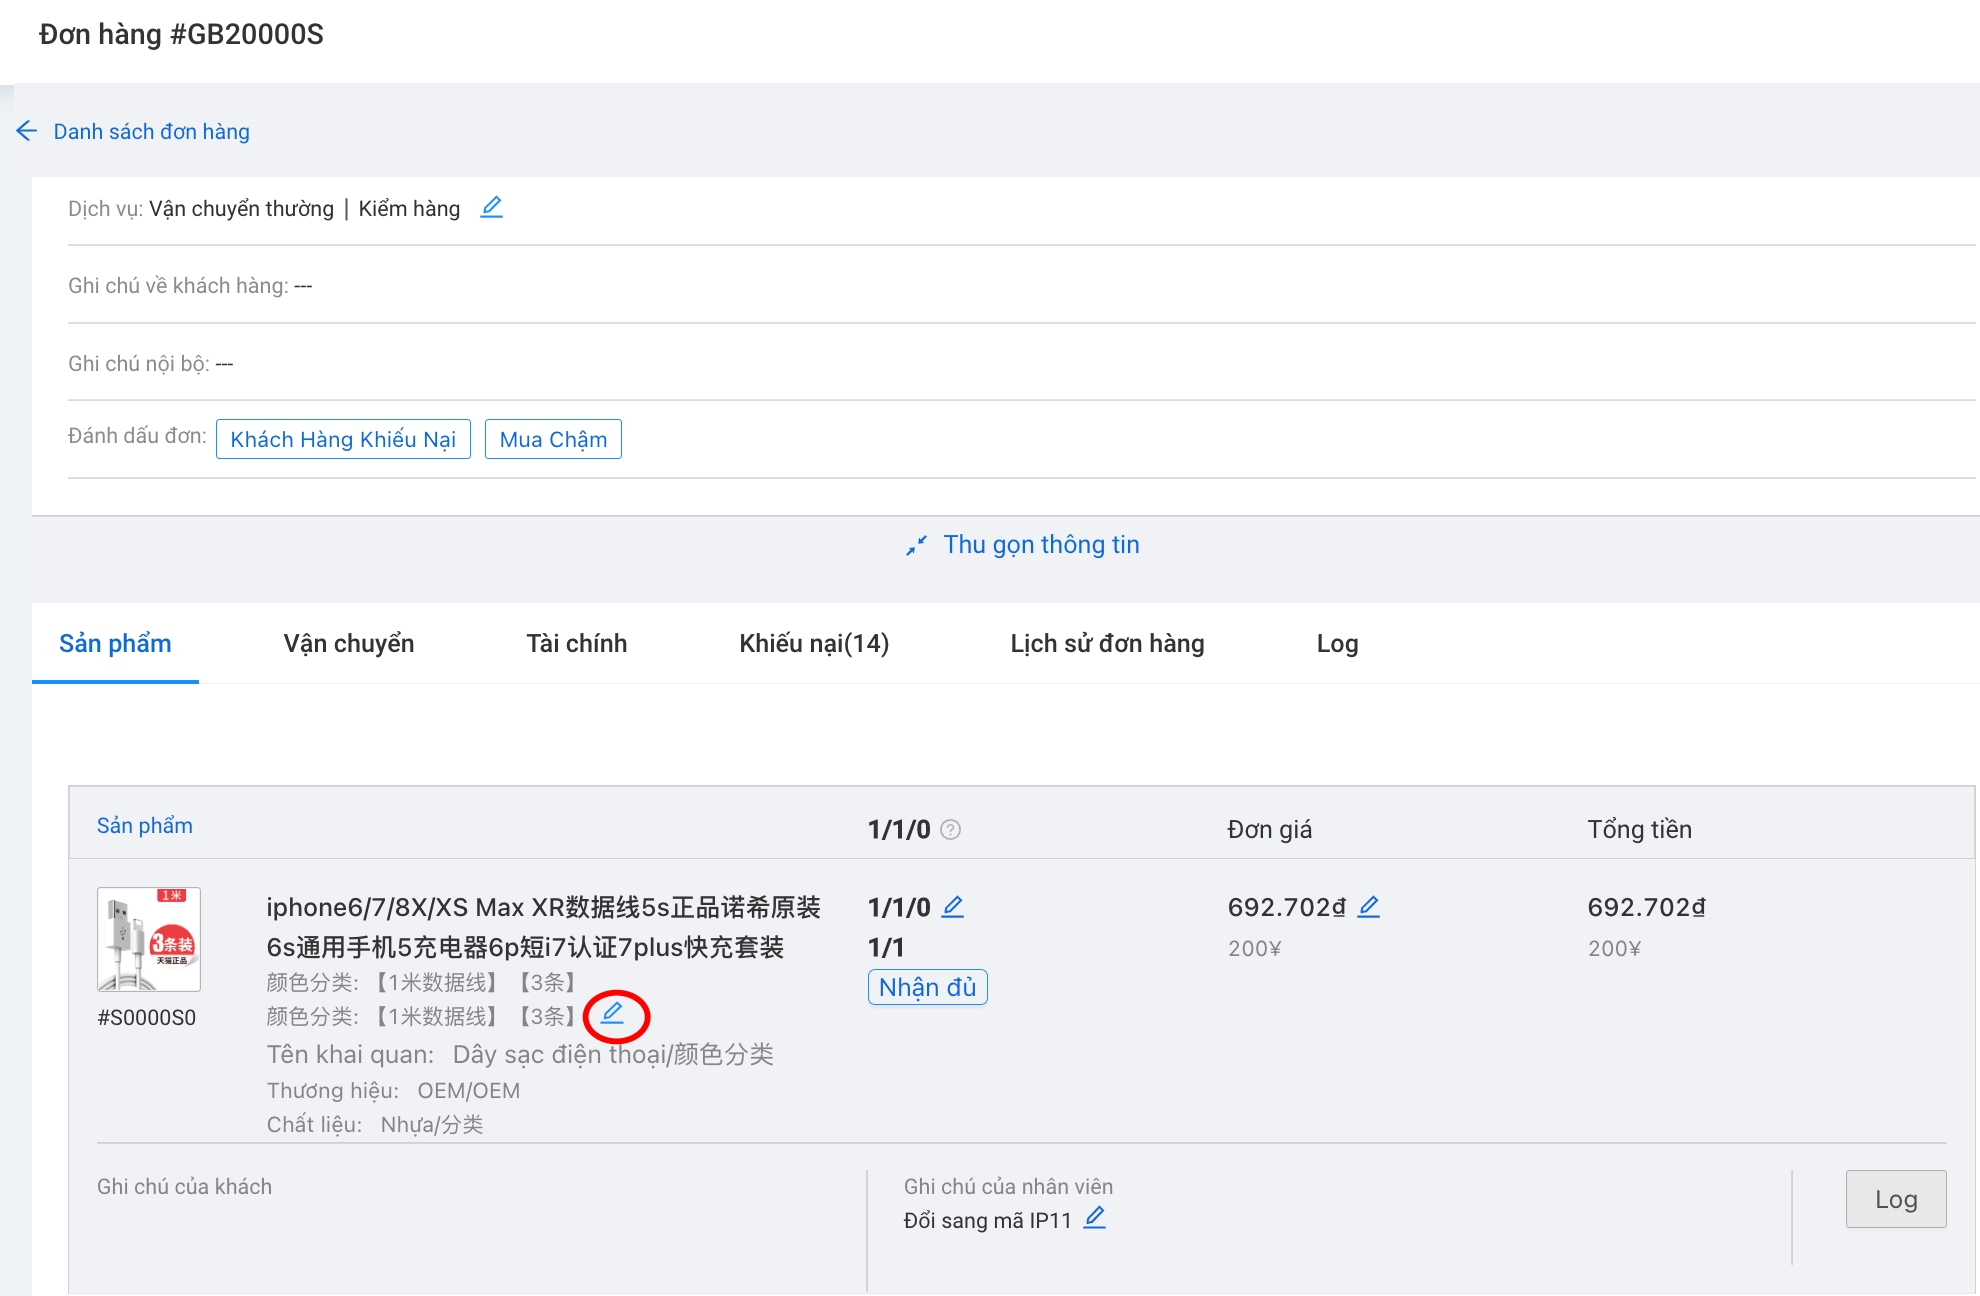
Task: Click Nhận đủ status badge
Action: coord(927,987)
